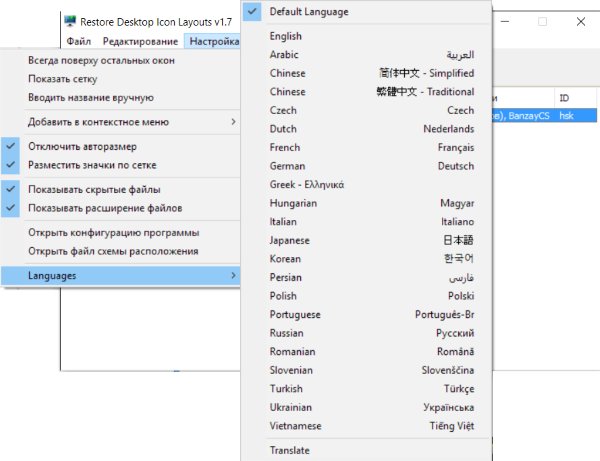
Task: Switch language to English
Action: 286,36
